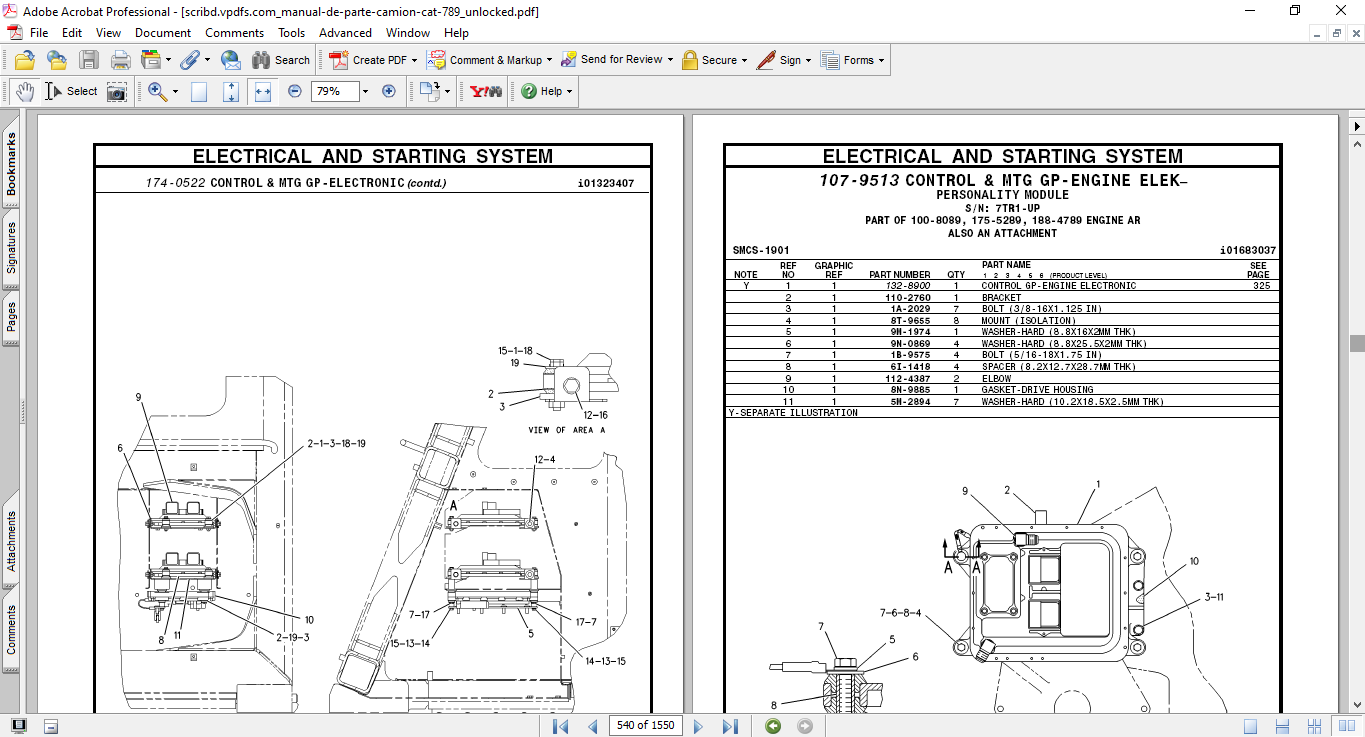Click inside the page number field

click(x=644, y=725)
